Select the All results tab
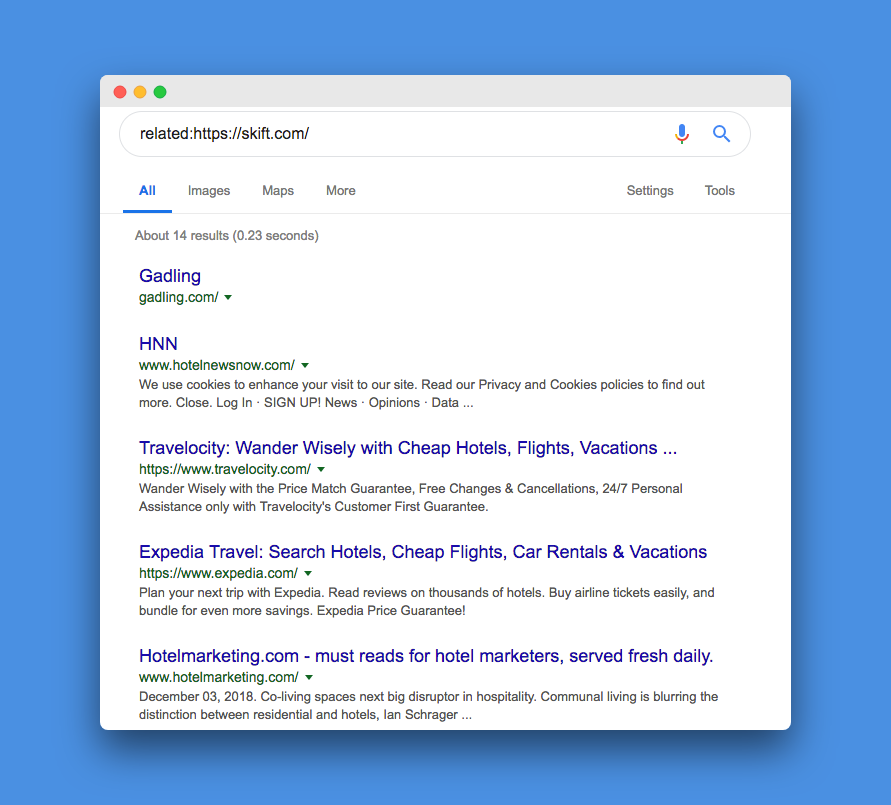The image size is (891, 805). (x=147, y=191)
